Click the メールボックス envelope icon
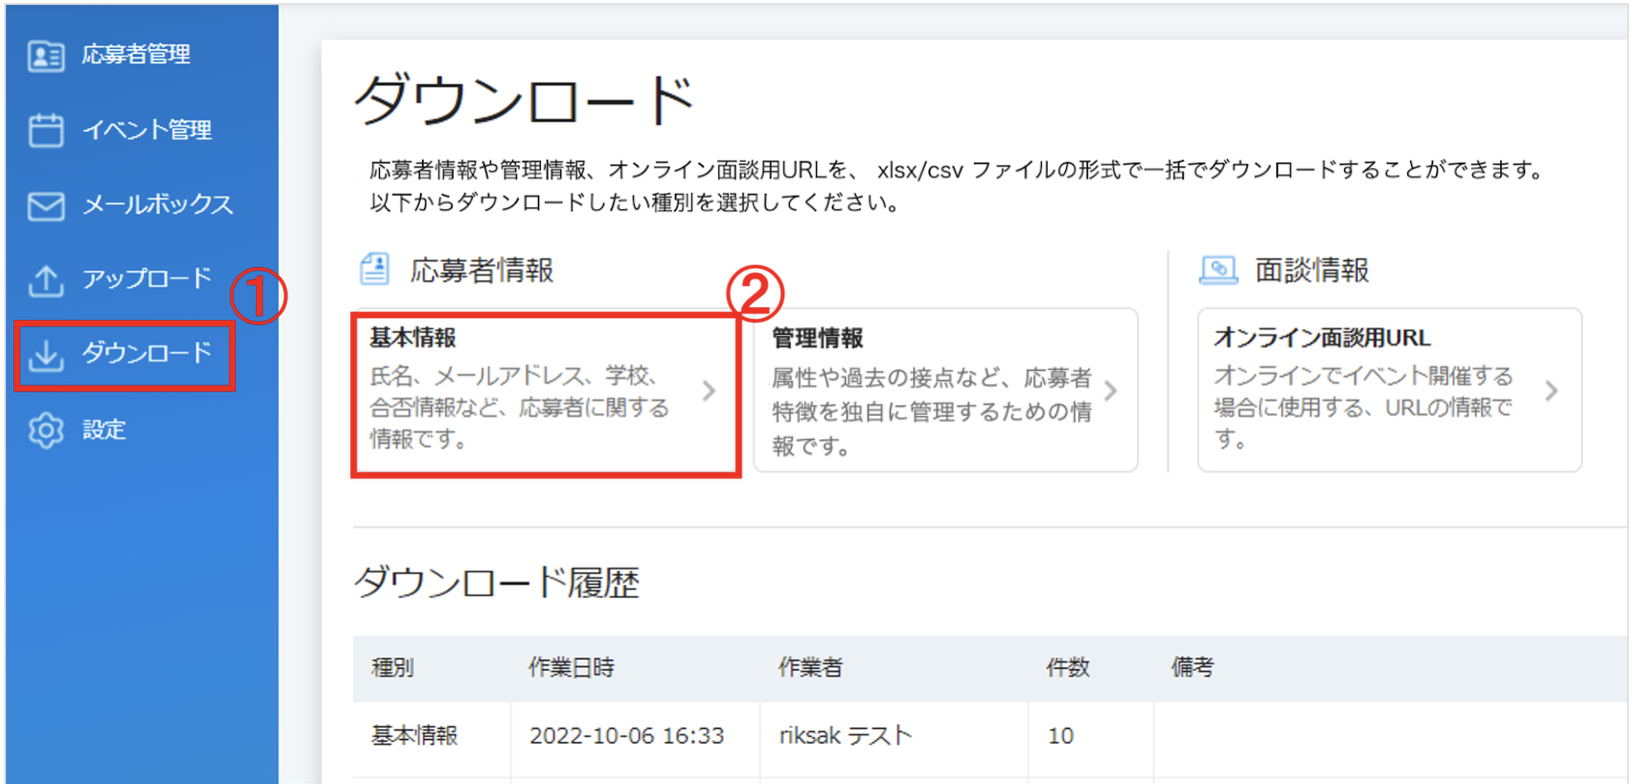This screenshot has width=1634, height=784. coord(46,205)
